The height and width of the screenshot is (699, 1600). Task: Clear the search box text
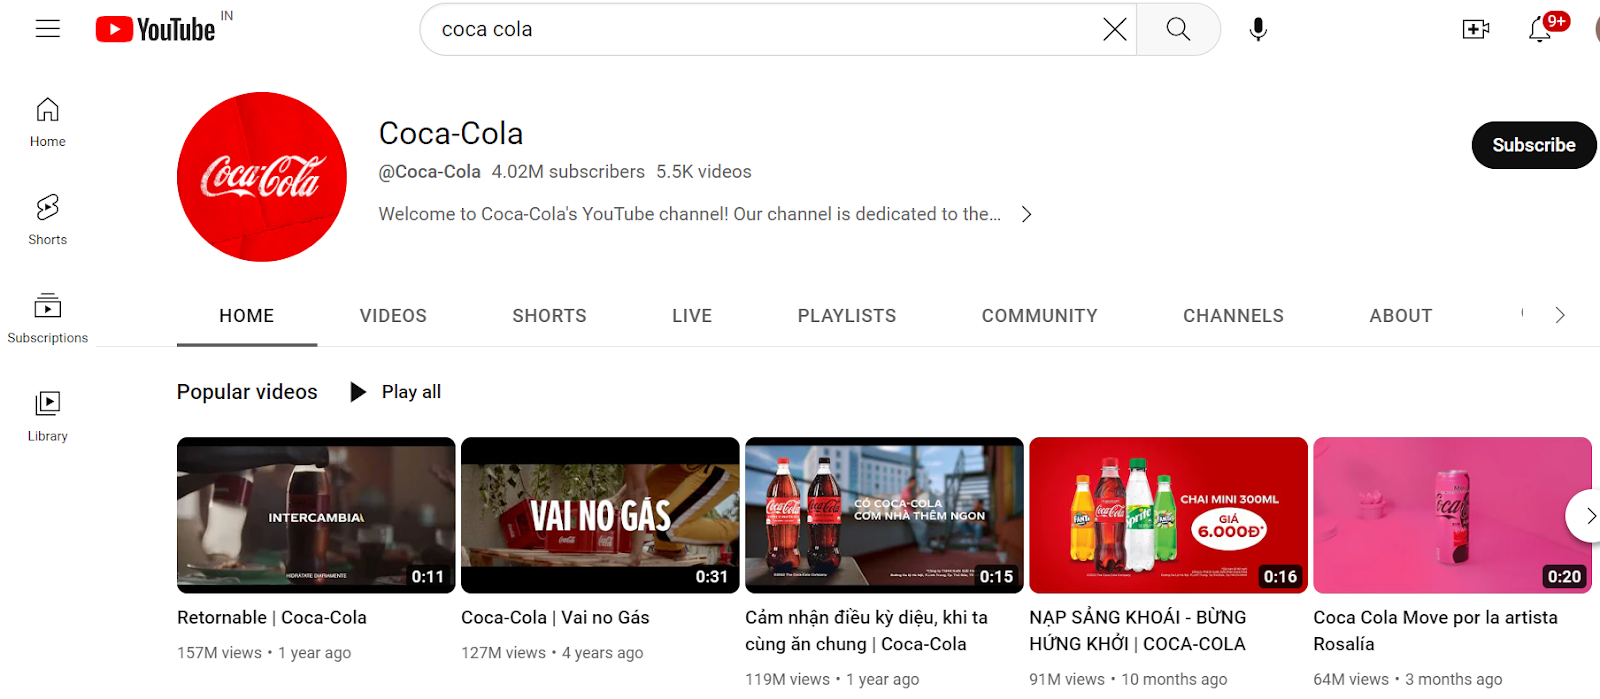[x=1114, y=30]
